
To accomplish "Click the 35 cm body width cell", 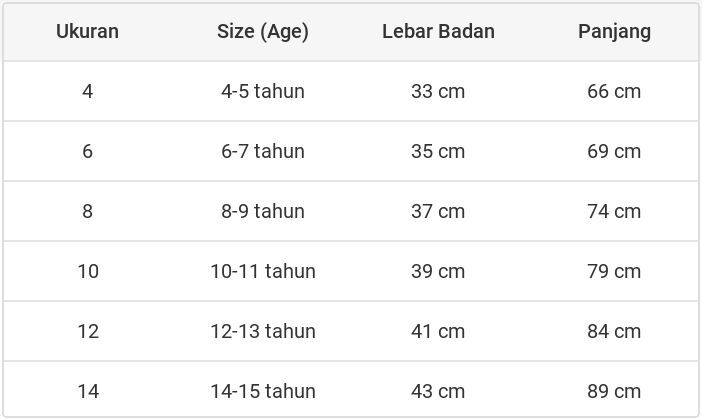I will tap(438, 151).
